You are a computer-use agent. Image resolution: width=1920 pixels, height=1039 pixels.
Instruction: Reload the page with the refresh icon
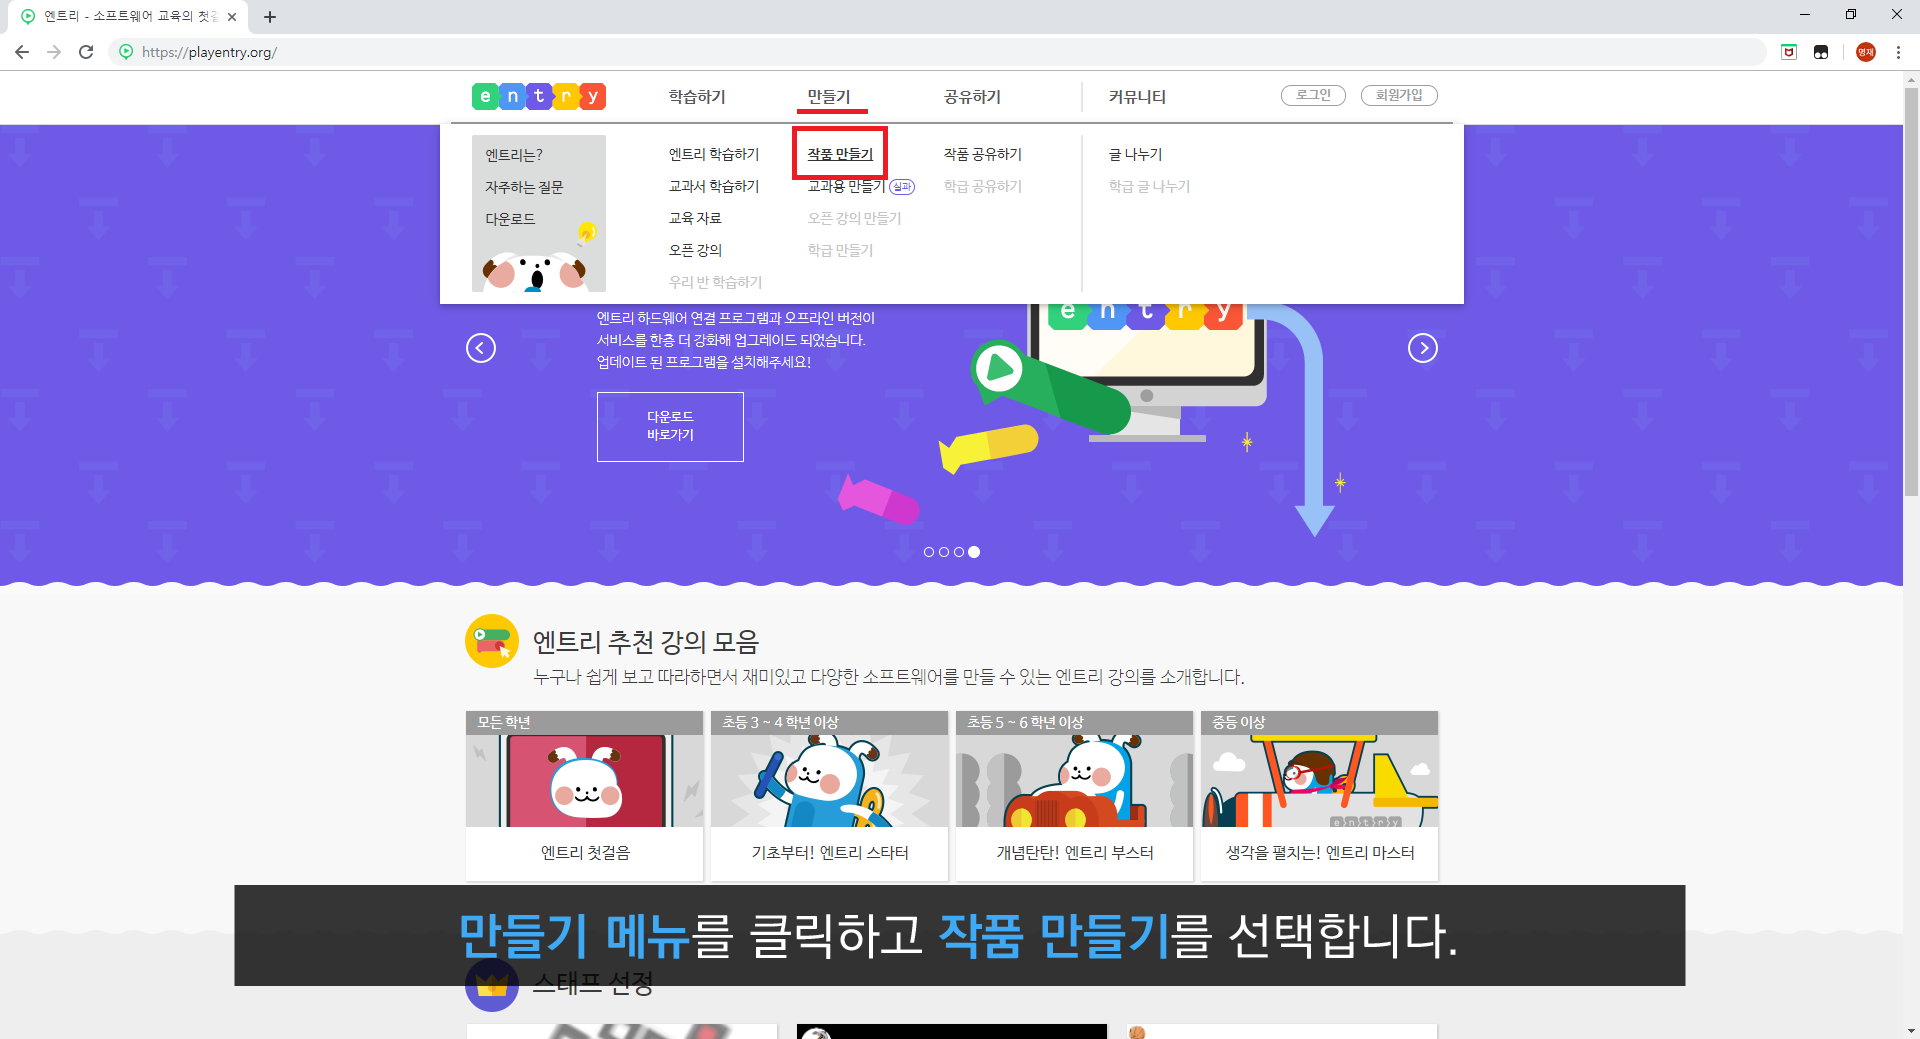click(86, 52)
